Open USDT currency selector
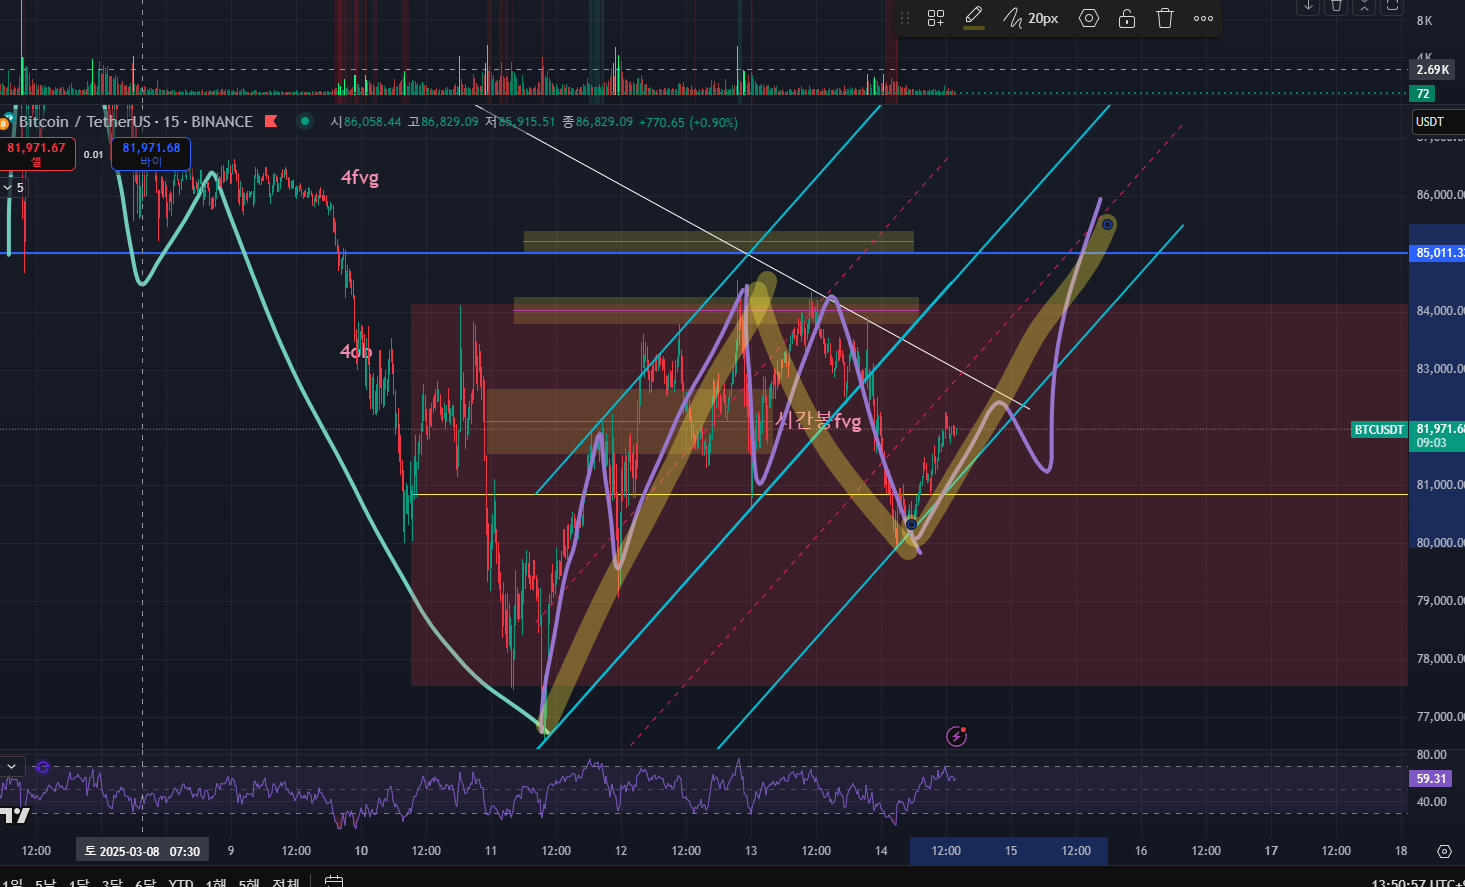This screenshot has height=887, width=1465. 1438,122
